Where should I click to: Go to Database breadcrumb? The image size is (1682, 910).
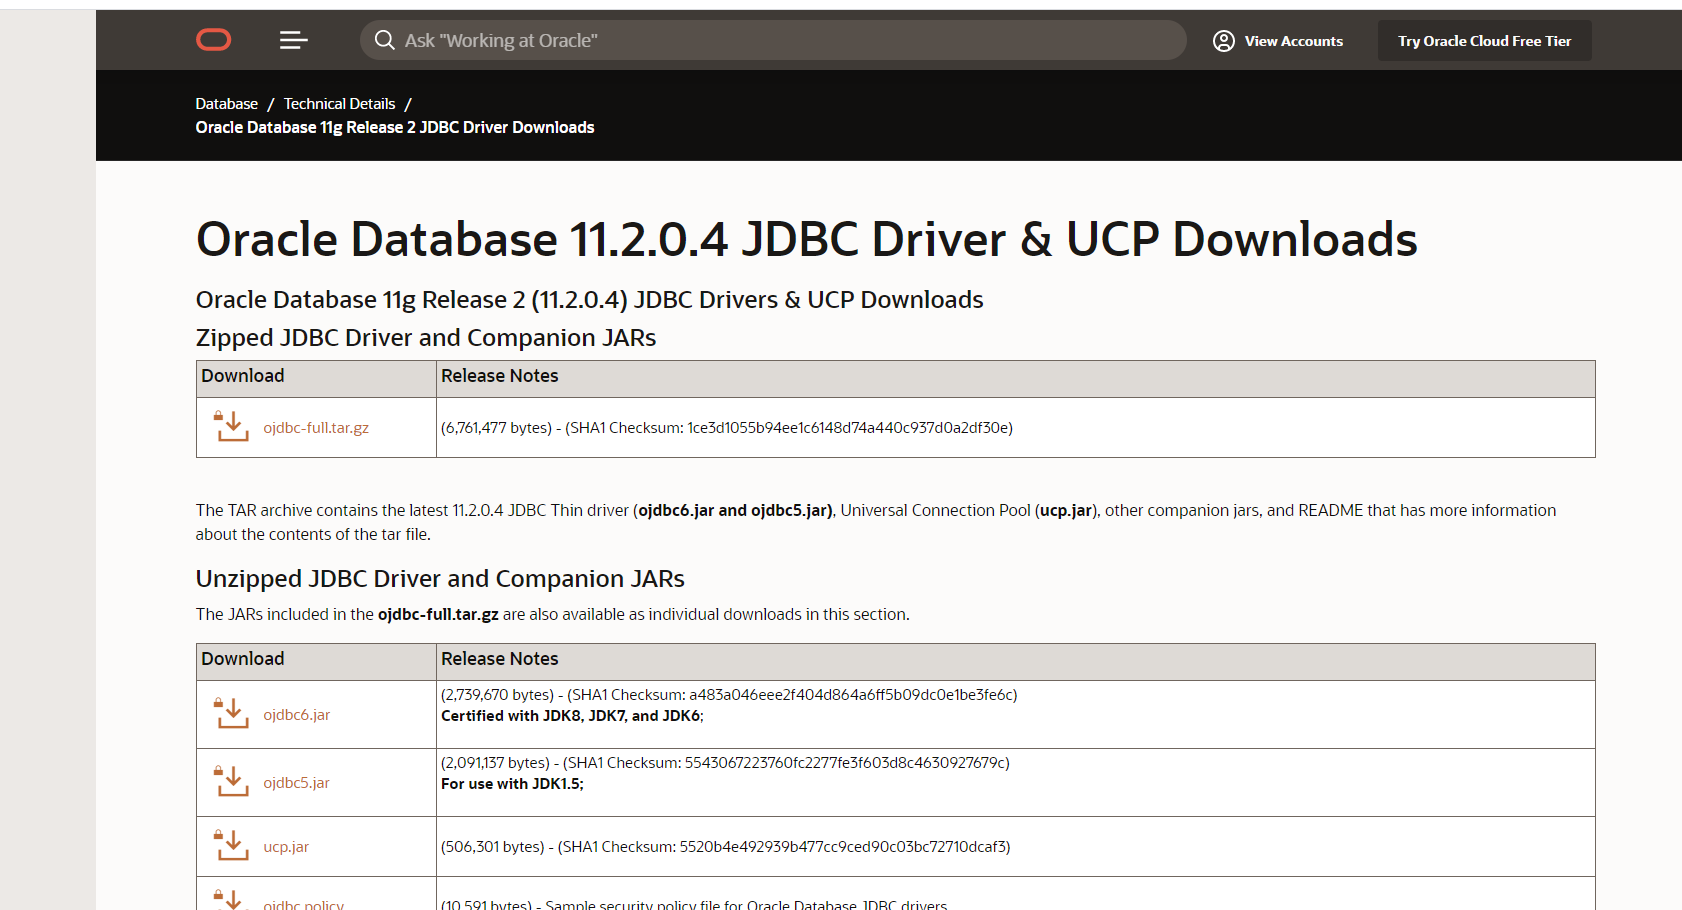point(227,104)
